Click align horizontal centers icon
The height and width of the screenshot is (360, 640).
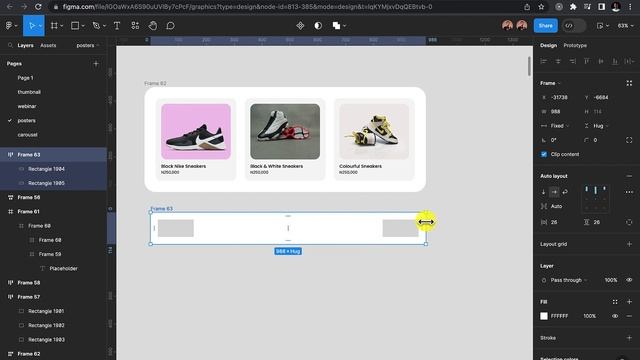(558, 61)
